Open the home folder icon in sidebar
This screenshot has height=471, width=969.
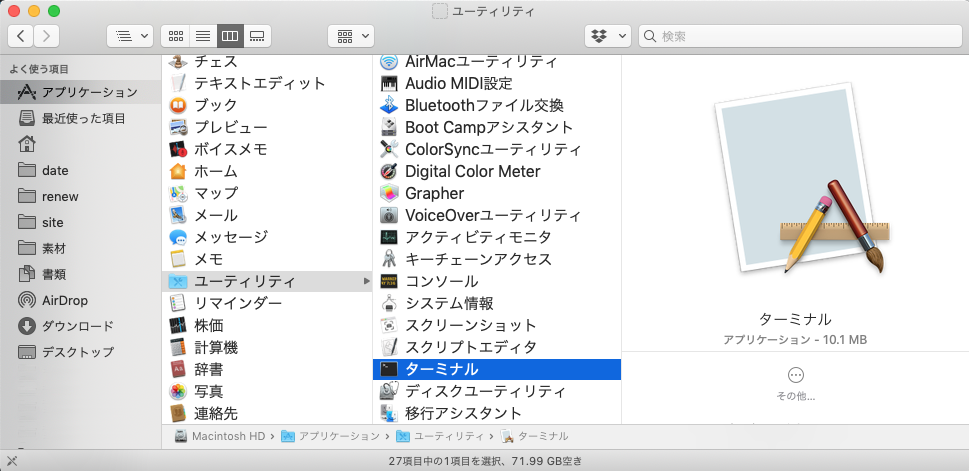27,145
